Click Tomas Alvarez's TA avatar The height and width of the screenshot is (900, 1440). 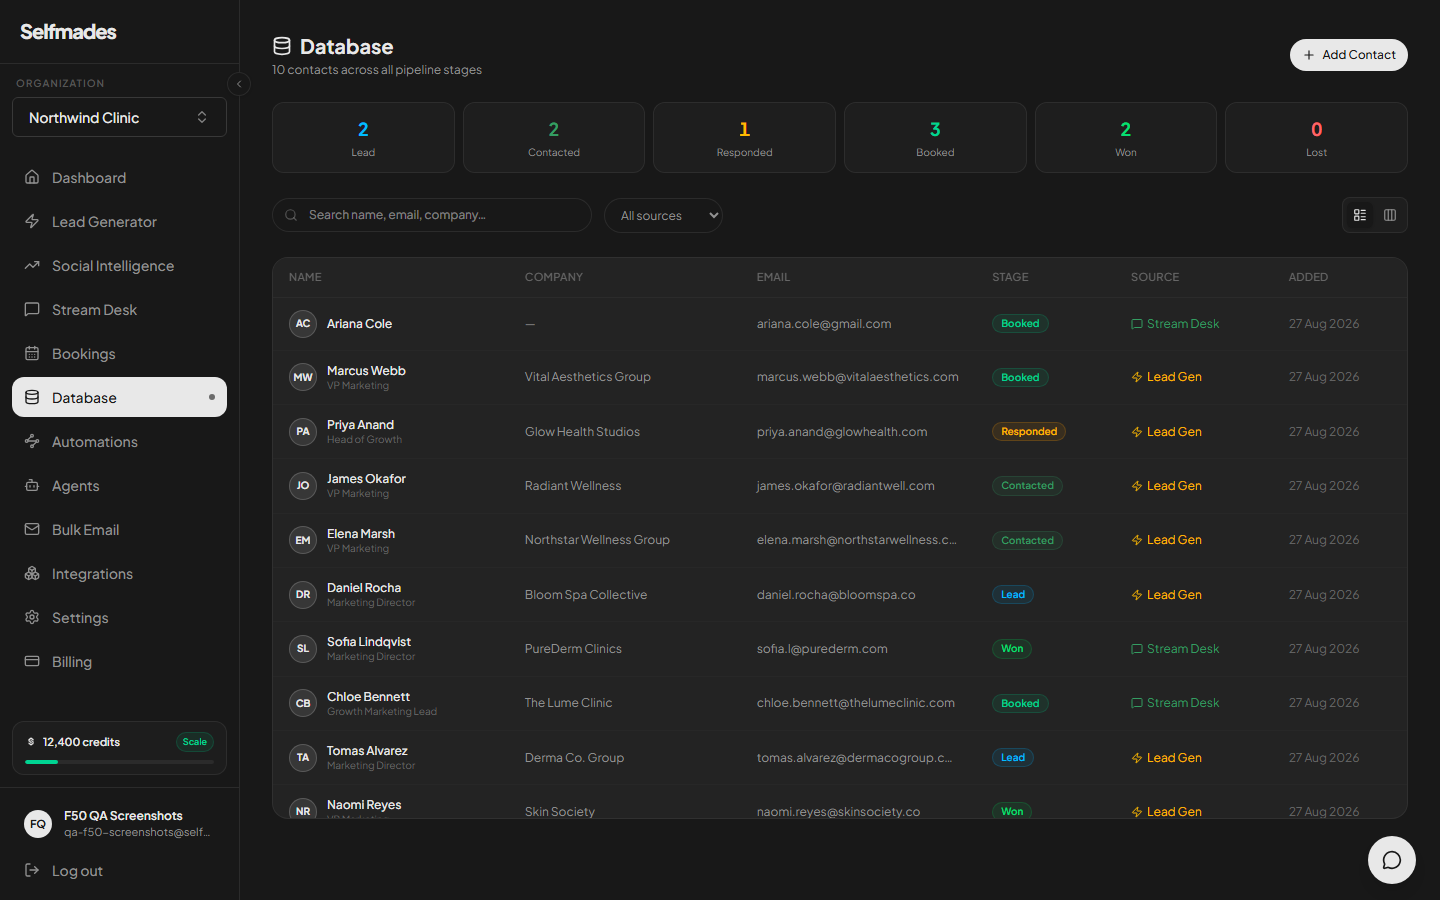(x=303, y=758)
